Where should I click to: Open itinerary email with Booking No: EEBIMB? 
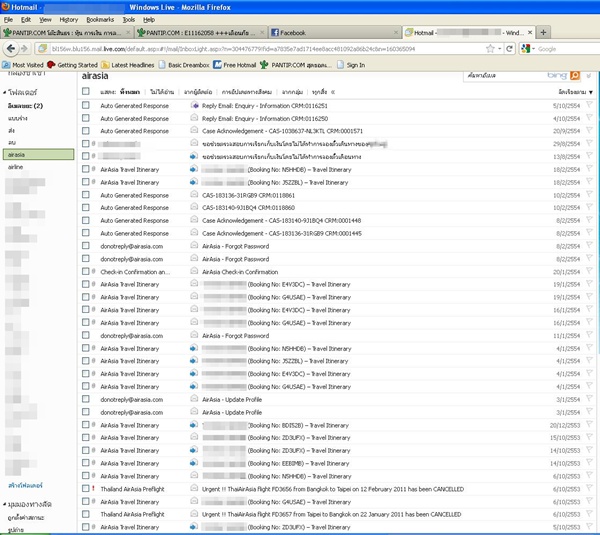tap(298, 463)
